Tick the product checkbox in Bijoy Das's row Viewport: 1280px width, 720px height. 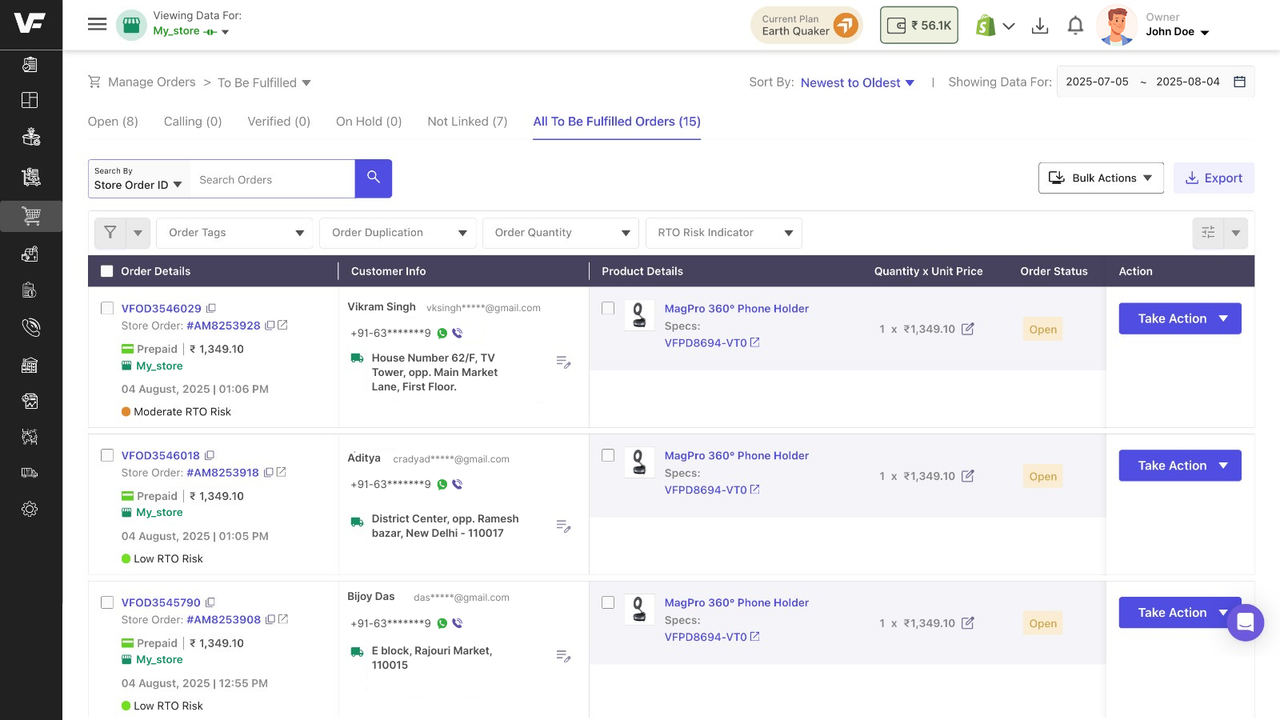click(x=608, y=602)
